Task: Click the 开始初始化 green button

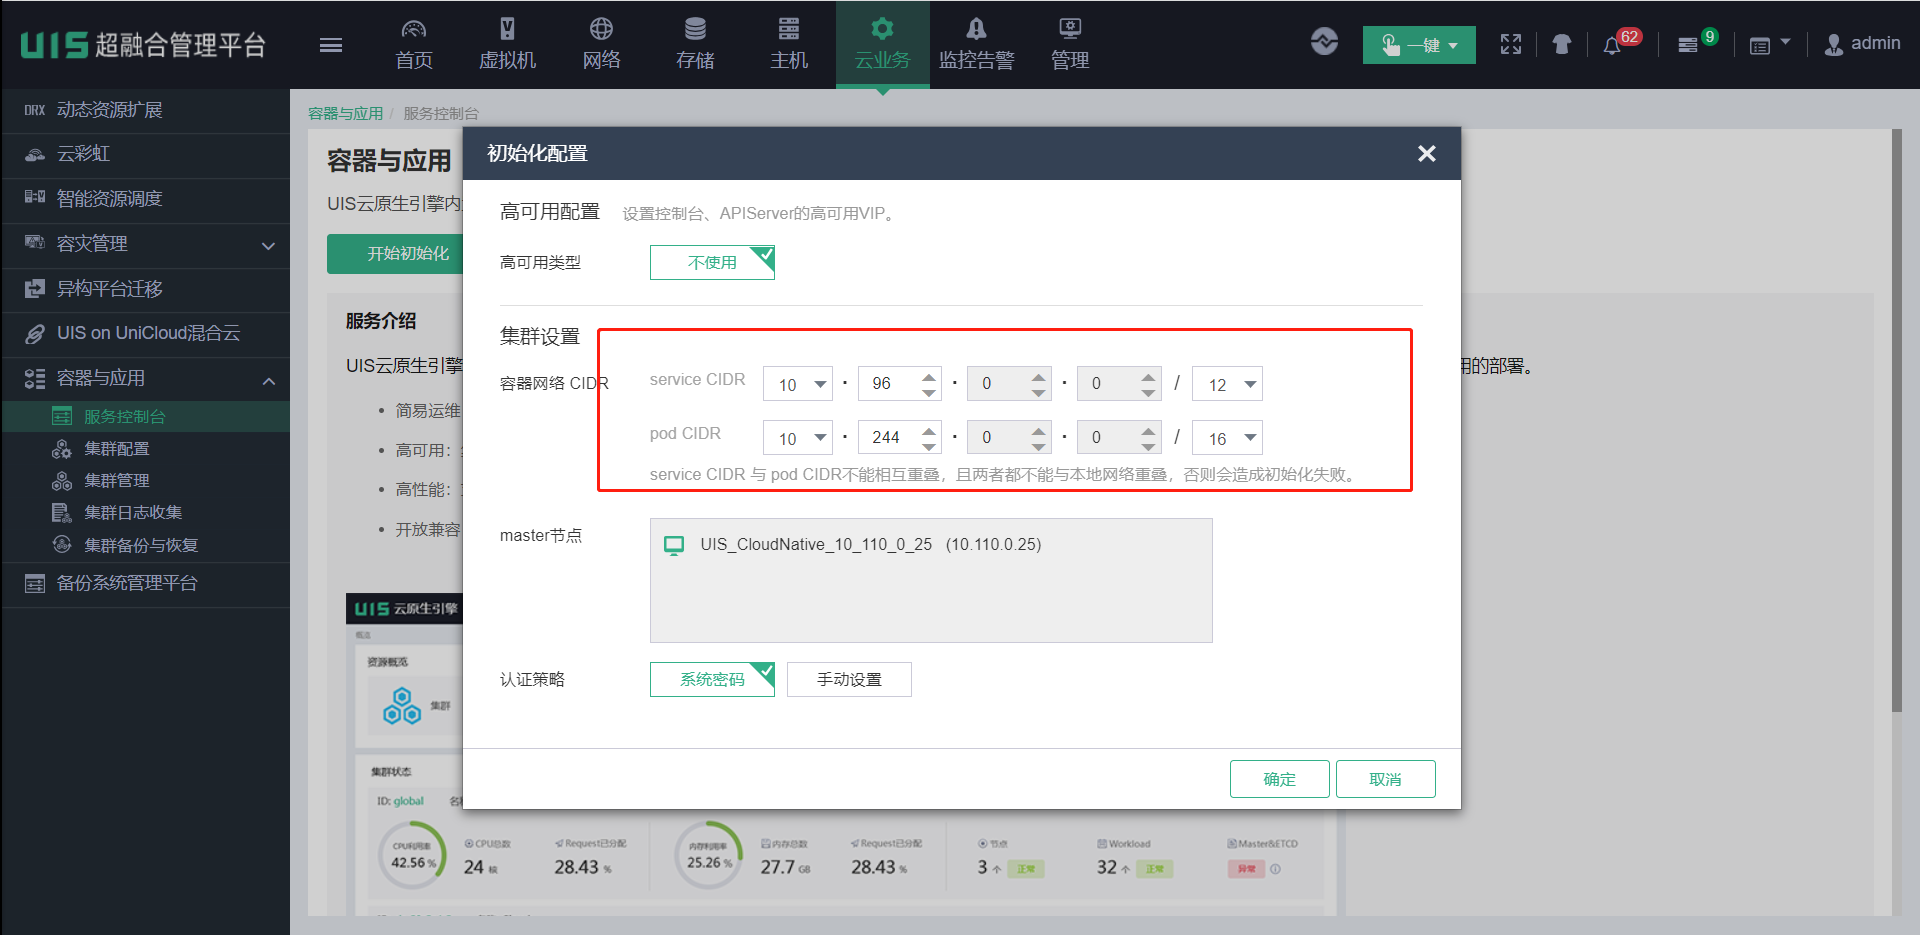Action: [x=396, y=254]
